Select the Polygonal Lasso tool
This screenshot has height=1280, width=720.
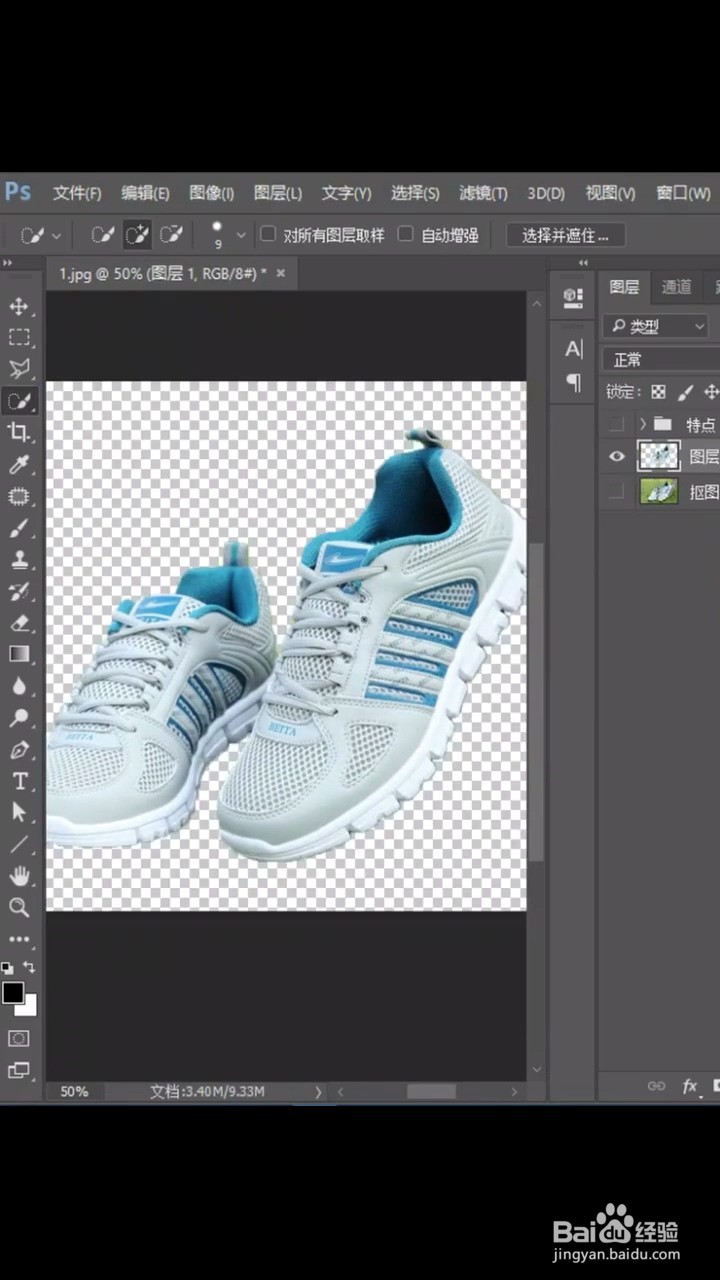19,369
